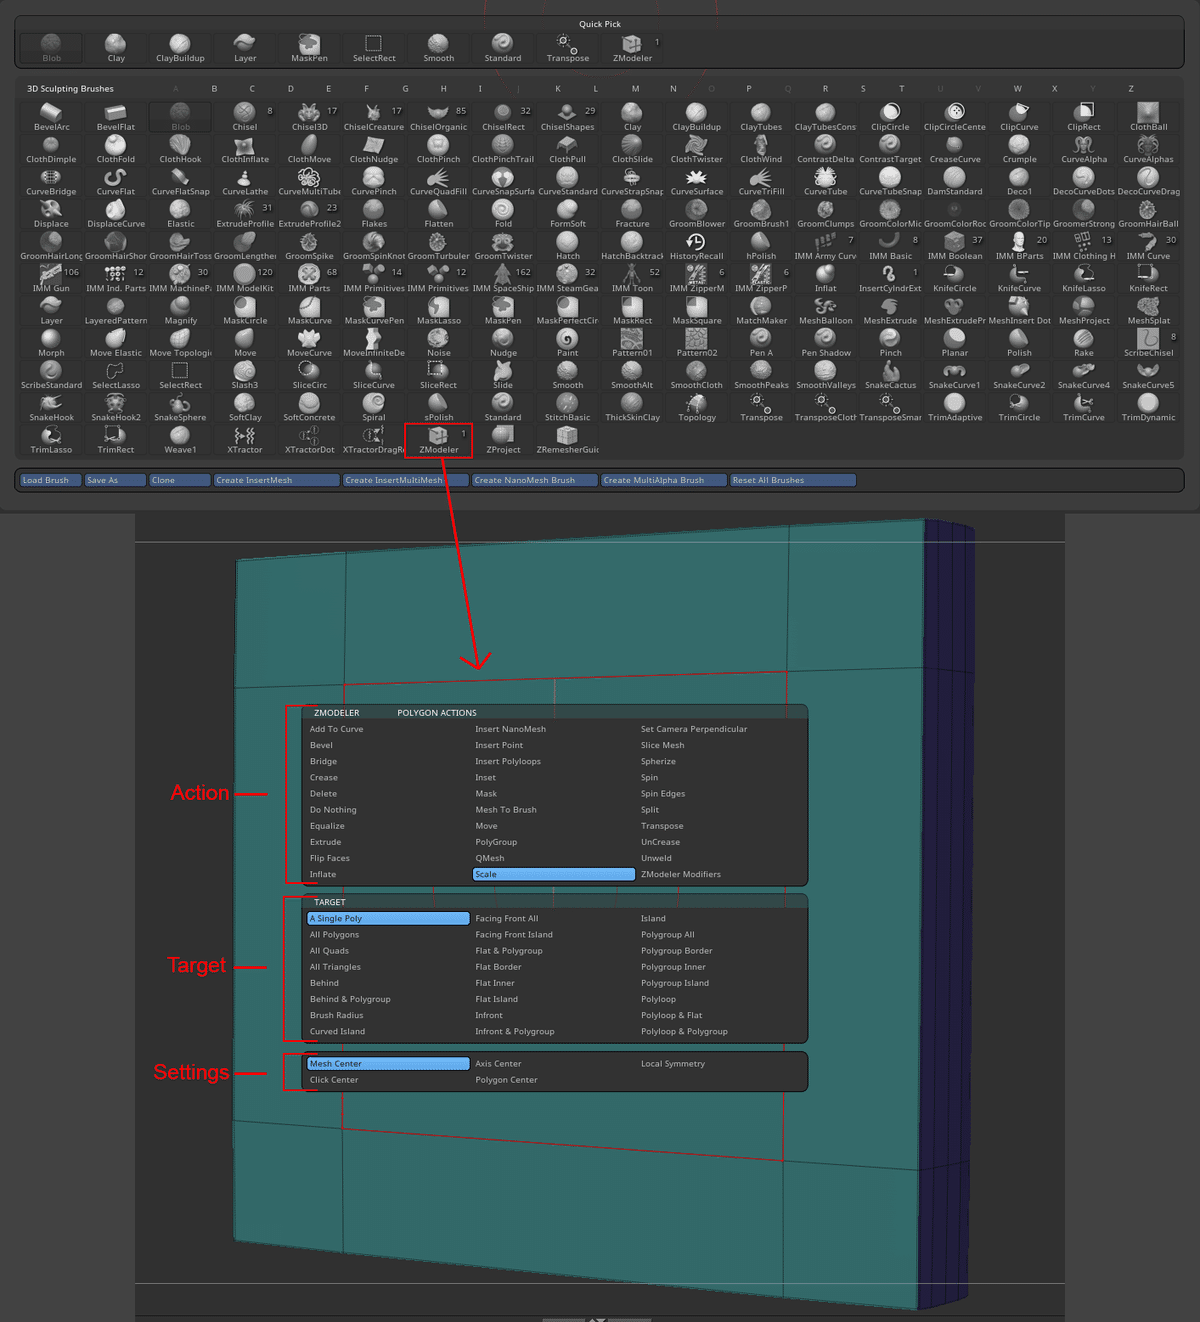Choose the DamStandard brush
Viewport: 1200px width, 1322px height.
coord(954,180)
